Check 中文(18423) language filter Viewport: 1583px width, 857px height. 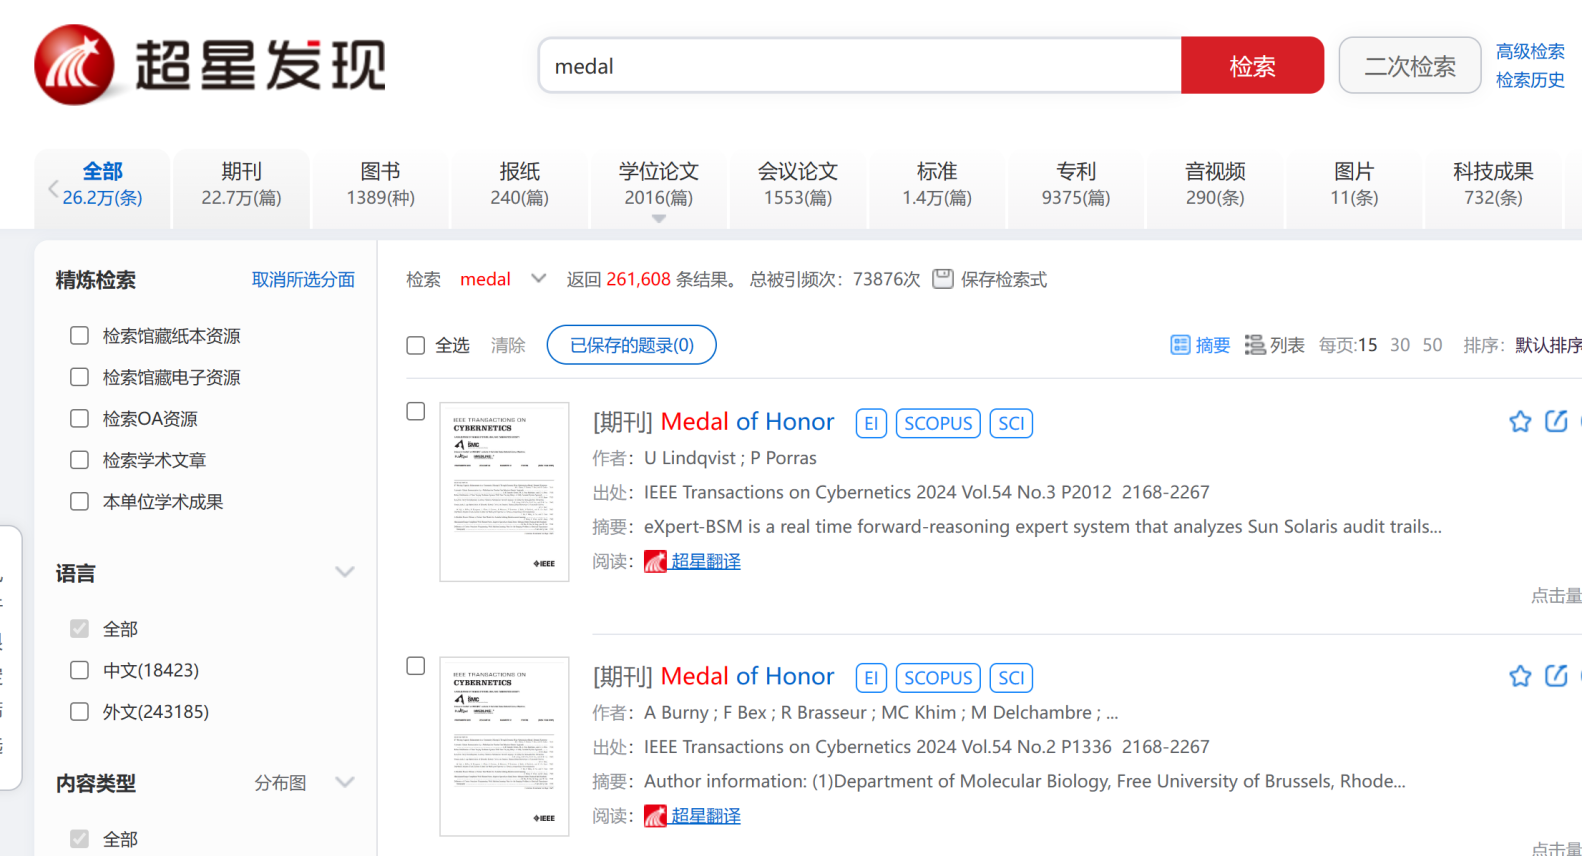(x=79, y=670)
